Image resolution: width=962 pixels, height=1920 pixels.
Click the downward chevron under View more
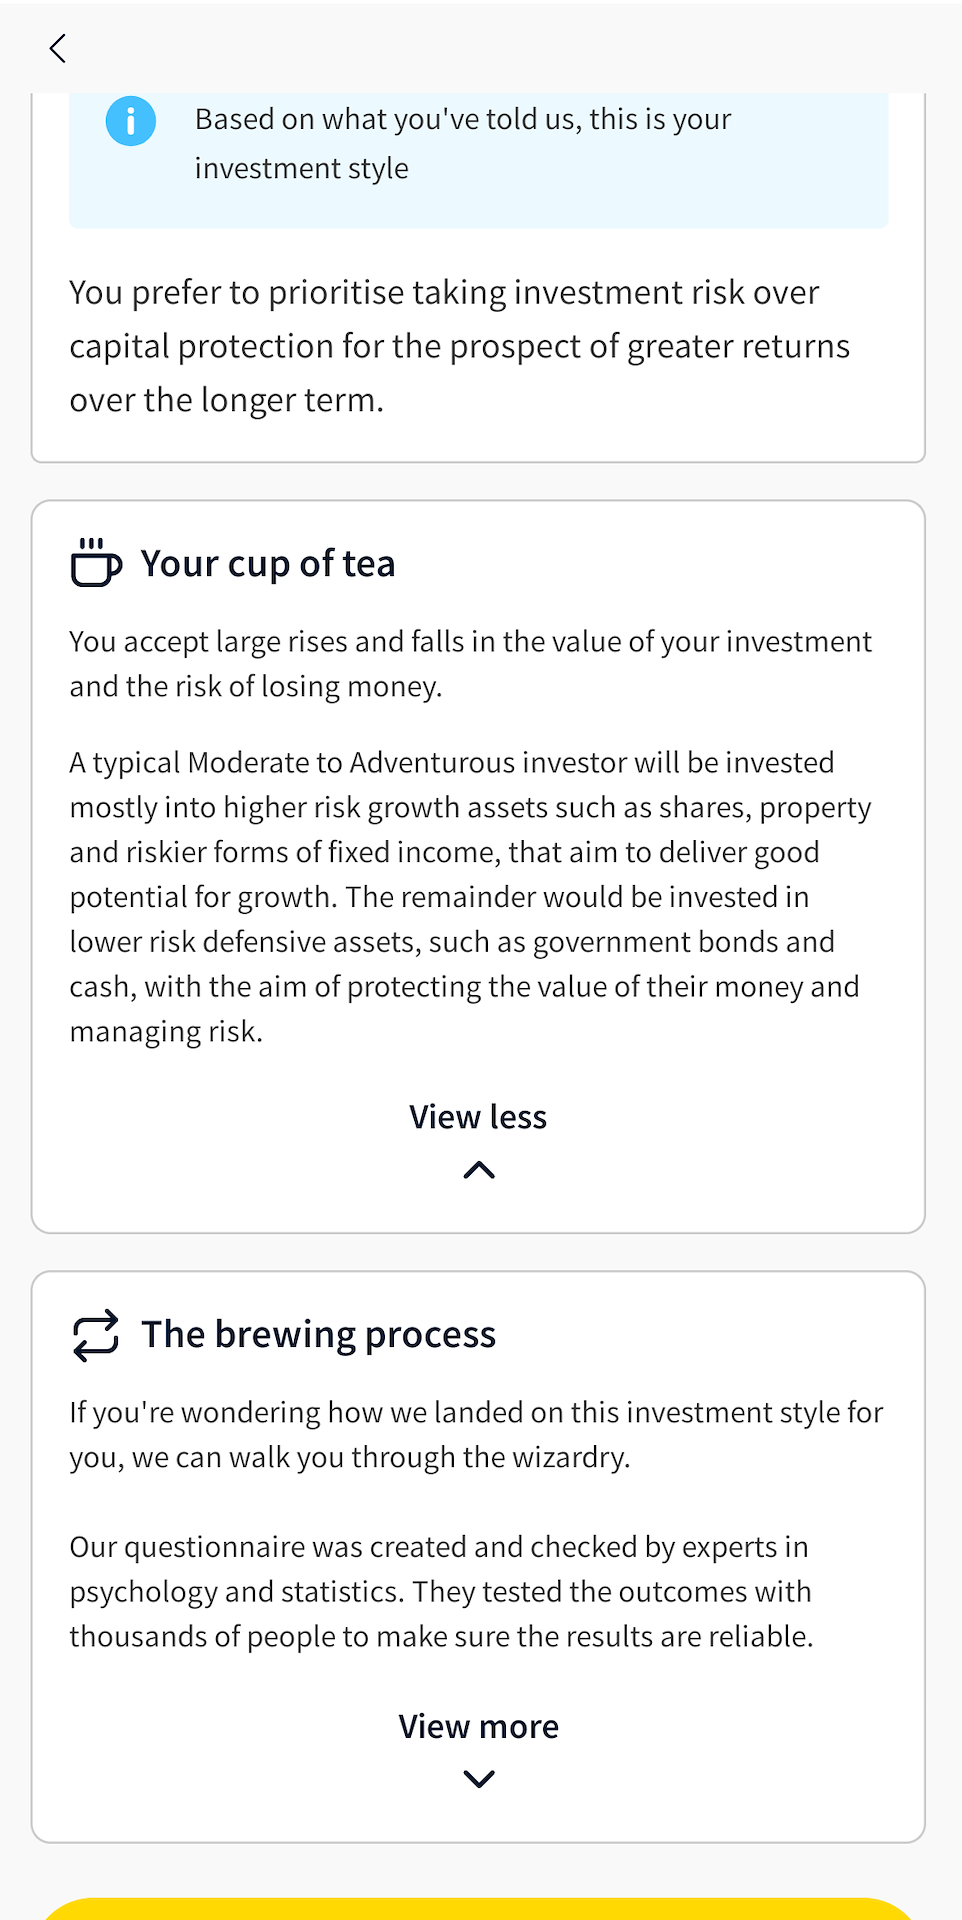[x=479, y=1779]
